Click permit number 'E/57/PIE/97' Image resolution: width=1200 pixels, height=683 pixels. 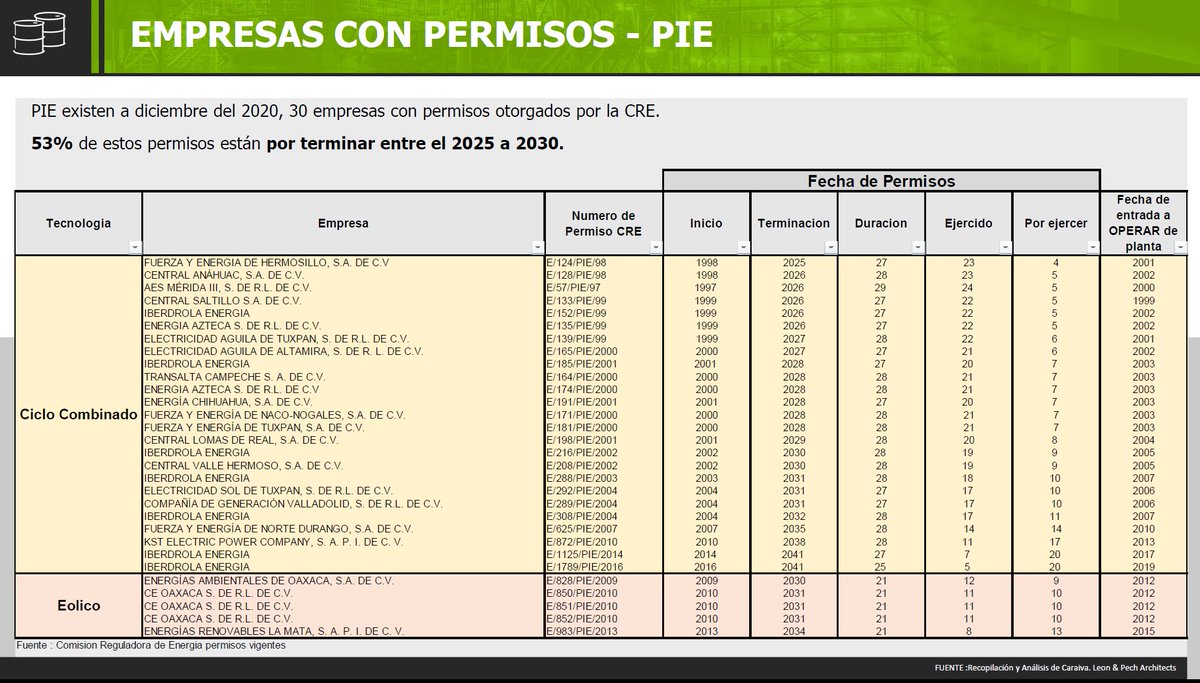click(573, 287)
